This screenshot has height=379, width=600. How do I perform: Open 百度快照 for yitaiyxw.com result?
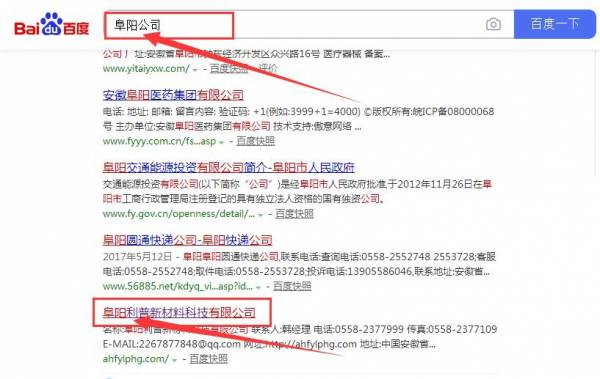tap(229, 69)
